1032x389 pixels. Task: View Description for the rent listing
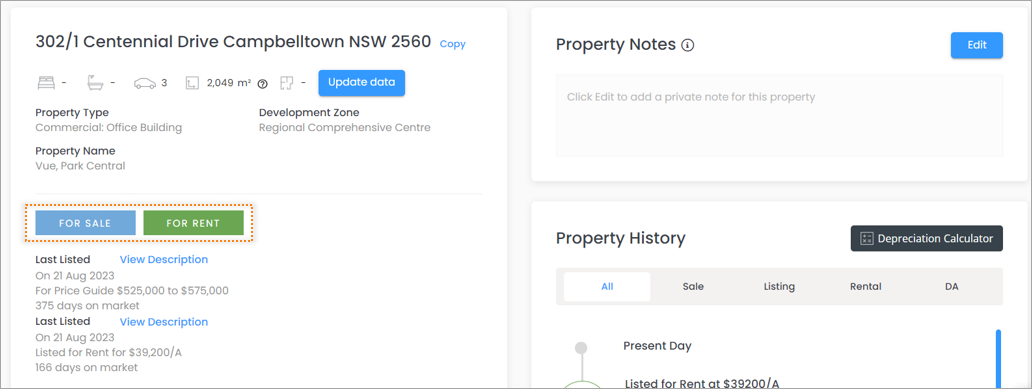[164, 322]
